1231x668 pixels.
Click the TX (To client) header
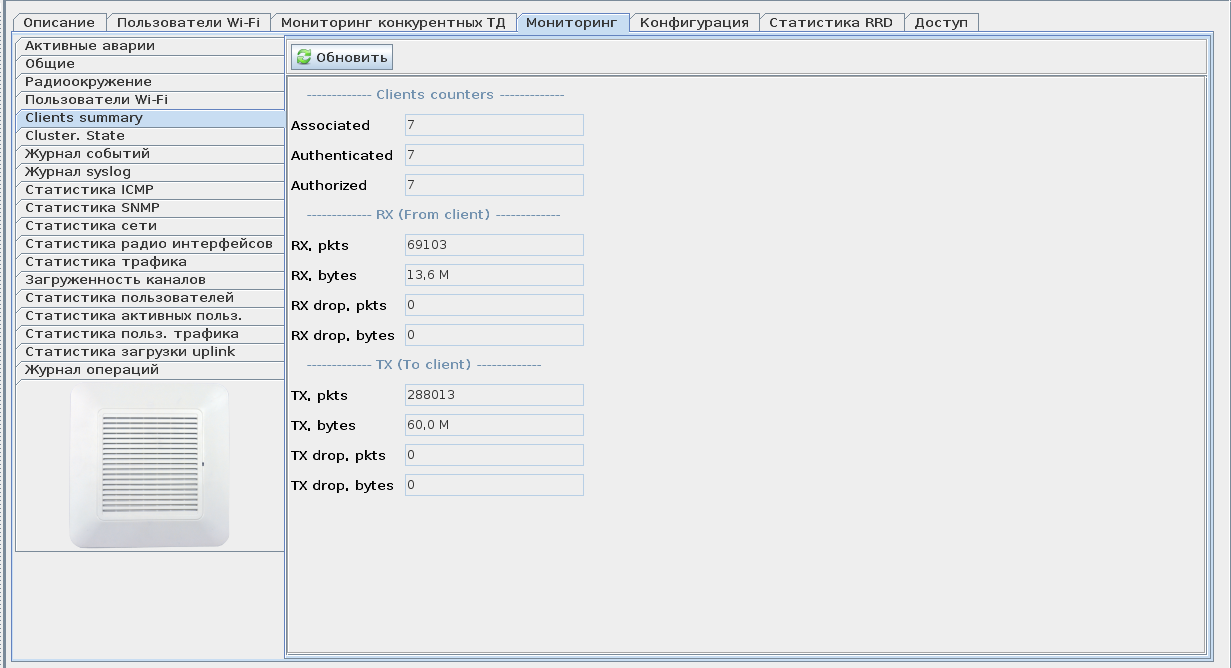point(423,365)
